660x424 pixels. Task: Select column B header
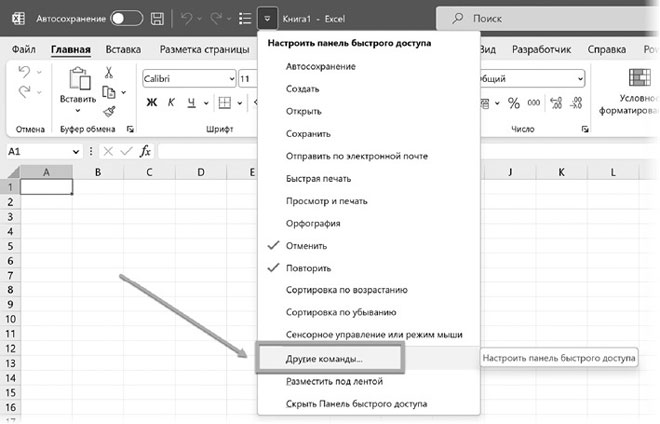click(97, 172)
